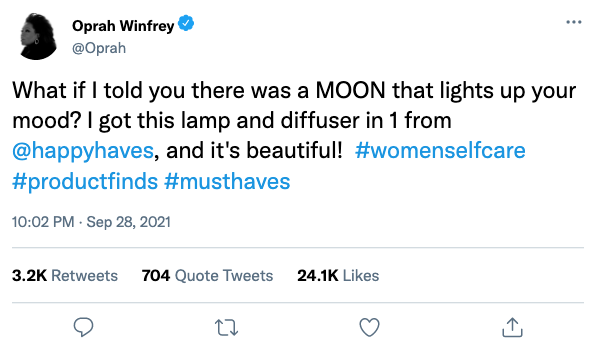Click the blue verified badge
Viewport: 596px width, 364px height.
(x=186, y=24)
